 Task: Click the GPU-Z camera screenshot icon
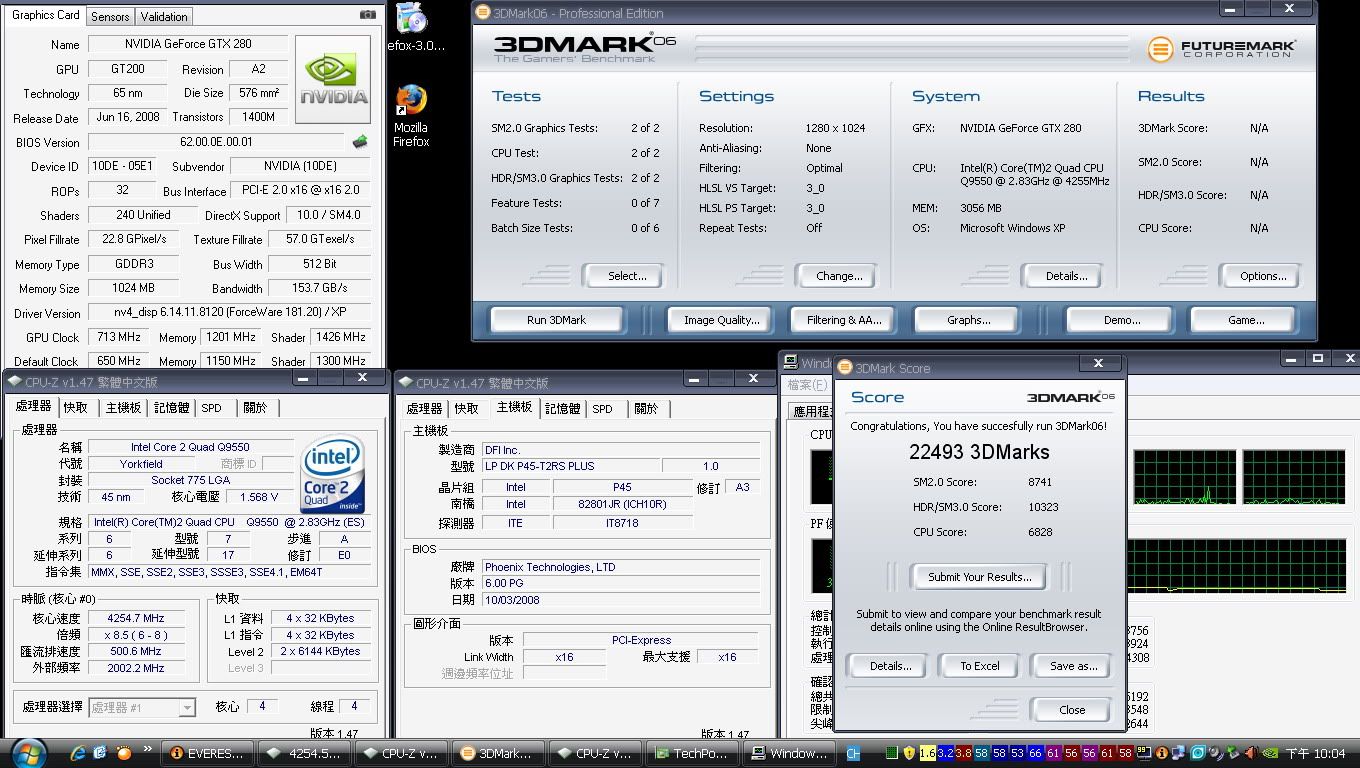coord(368,15)
